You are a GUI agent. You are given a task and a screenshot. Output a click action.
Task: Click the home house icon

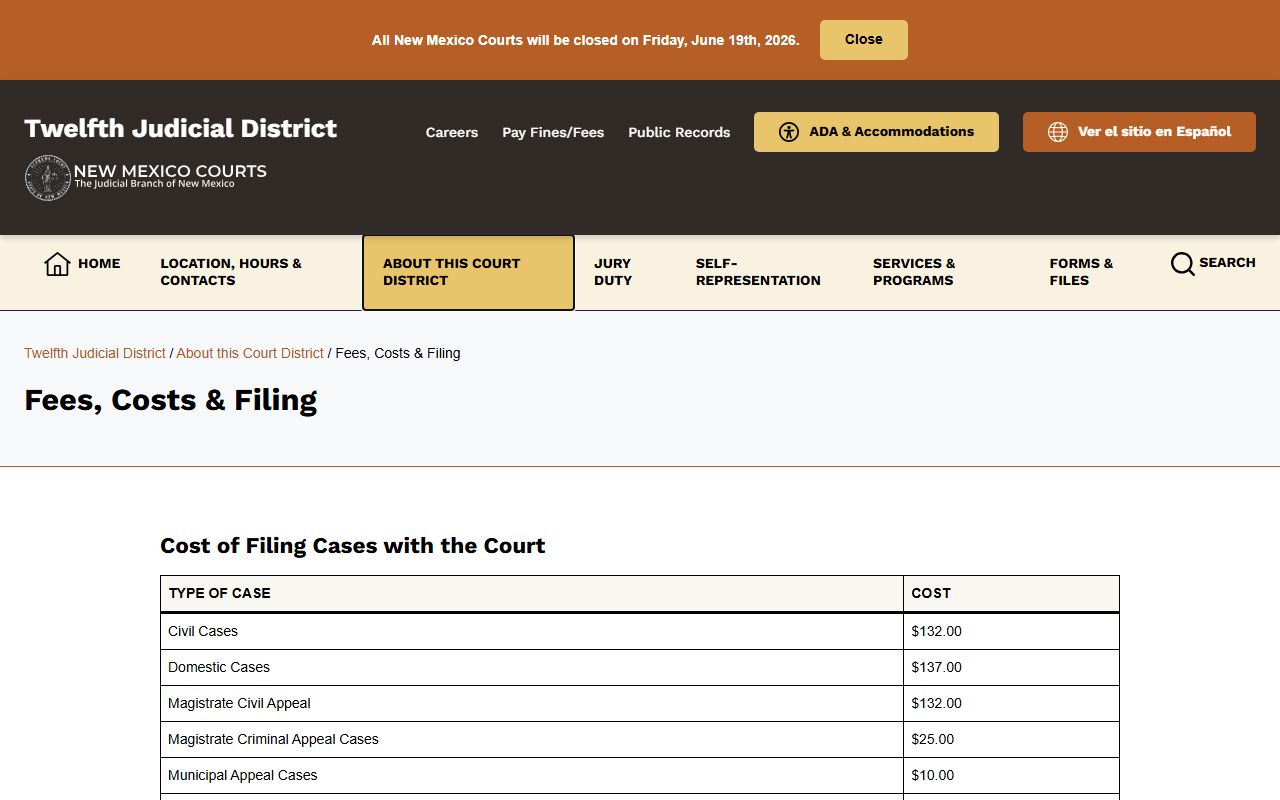[x=57, y=264]
